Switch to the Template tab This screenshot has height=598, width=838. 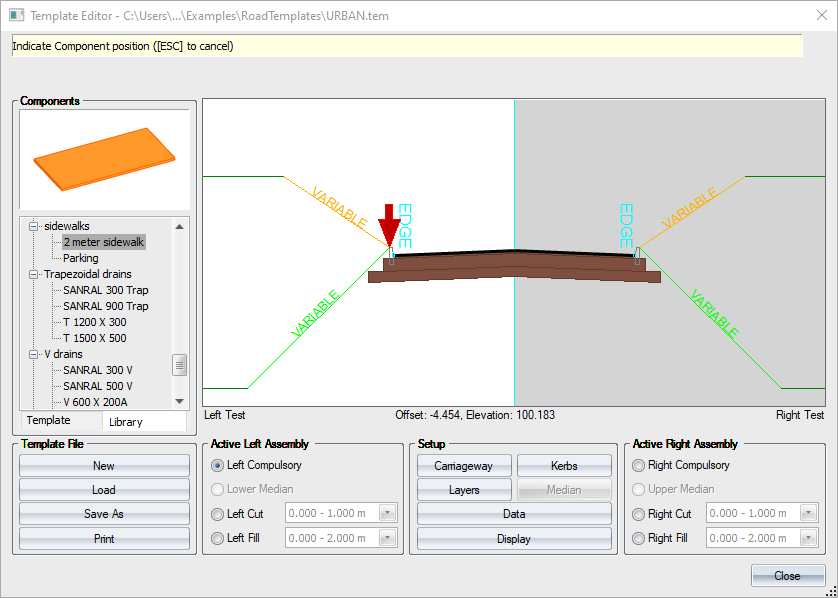(48, 421)
